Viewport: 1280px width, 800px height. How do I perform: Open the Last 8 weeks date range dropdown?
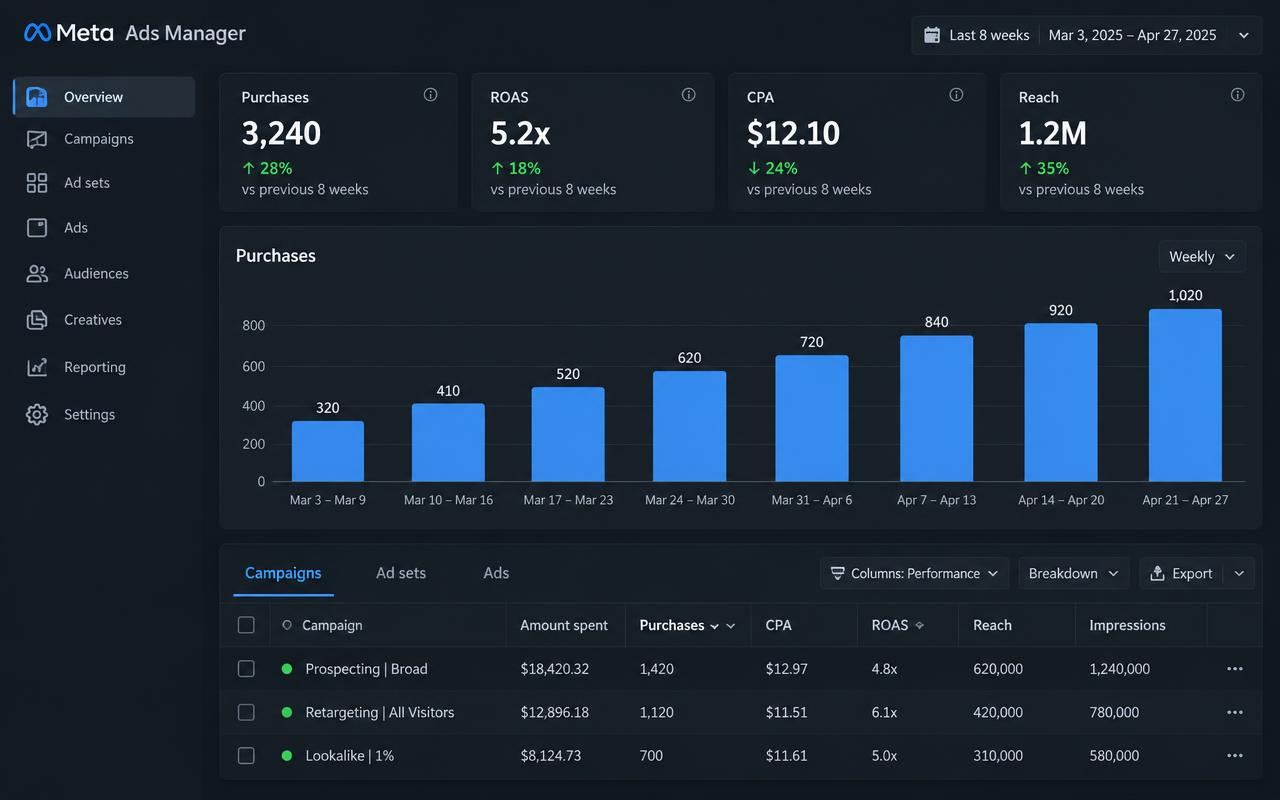click(x=1086, y=35)
